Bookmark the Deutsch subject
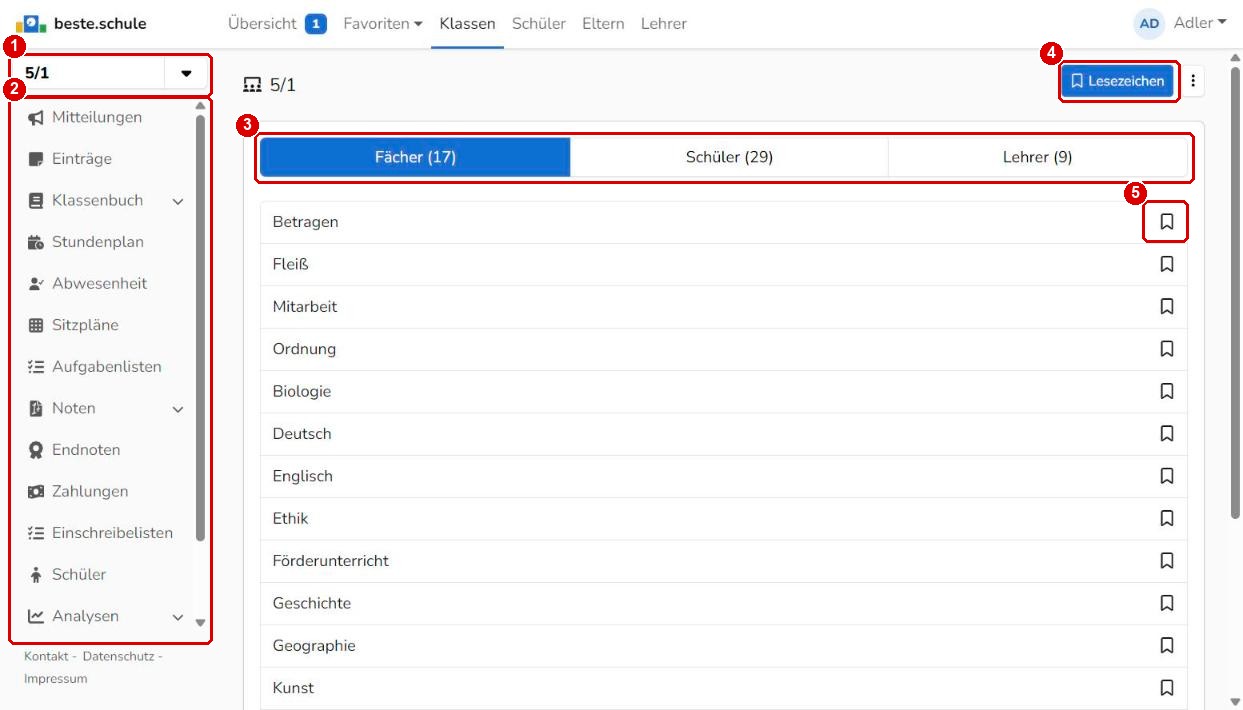The height and width of the screenshot is (710, 1243). (1166, 433)
